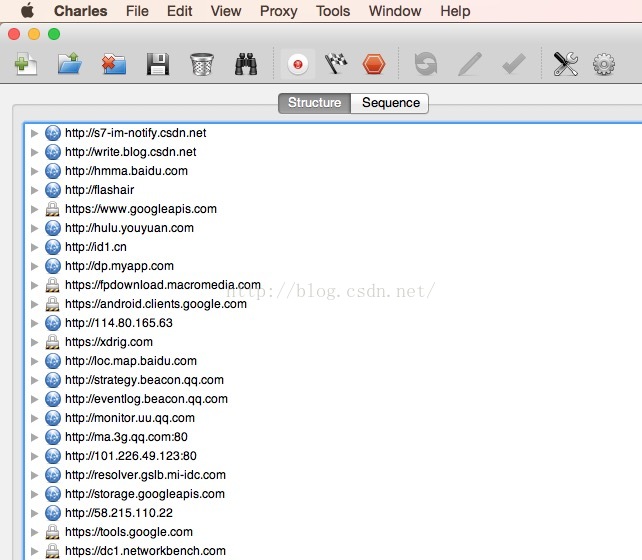Select the http://ma.3g.qq.com:80 row

coord(333,437)
